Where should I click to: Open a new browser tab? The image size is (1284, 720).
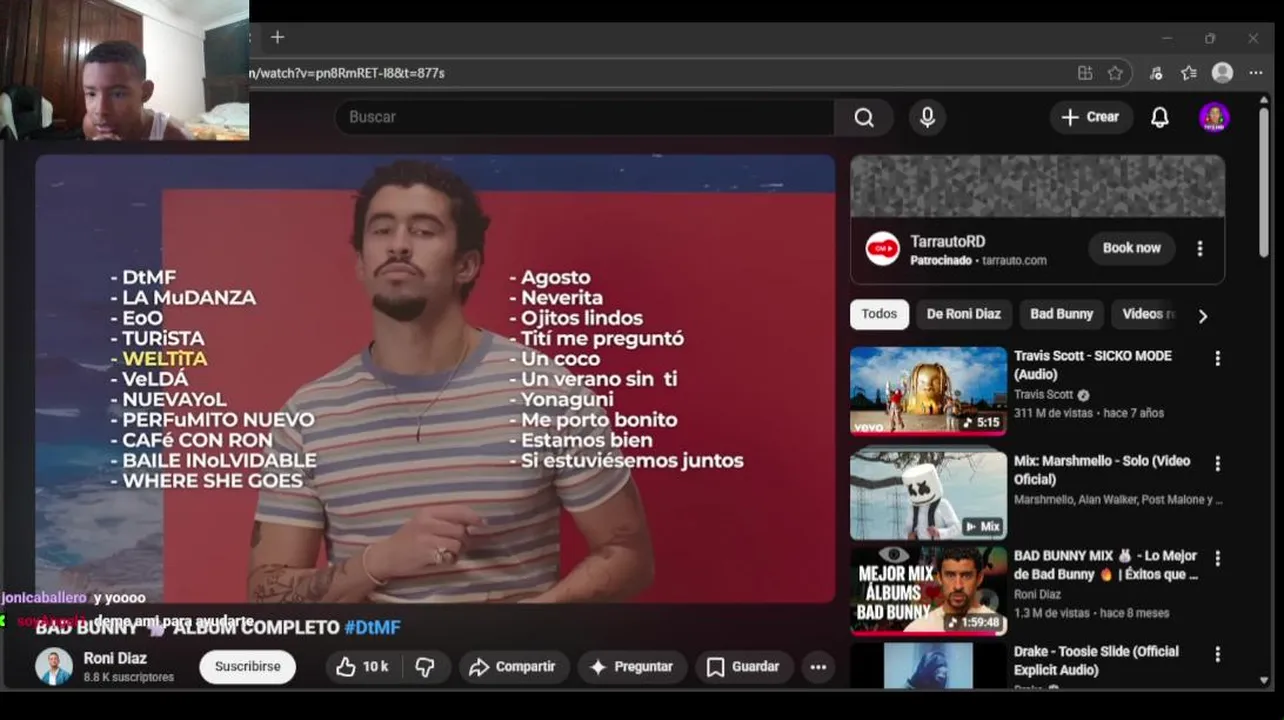point(277,38)
